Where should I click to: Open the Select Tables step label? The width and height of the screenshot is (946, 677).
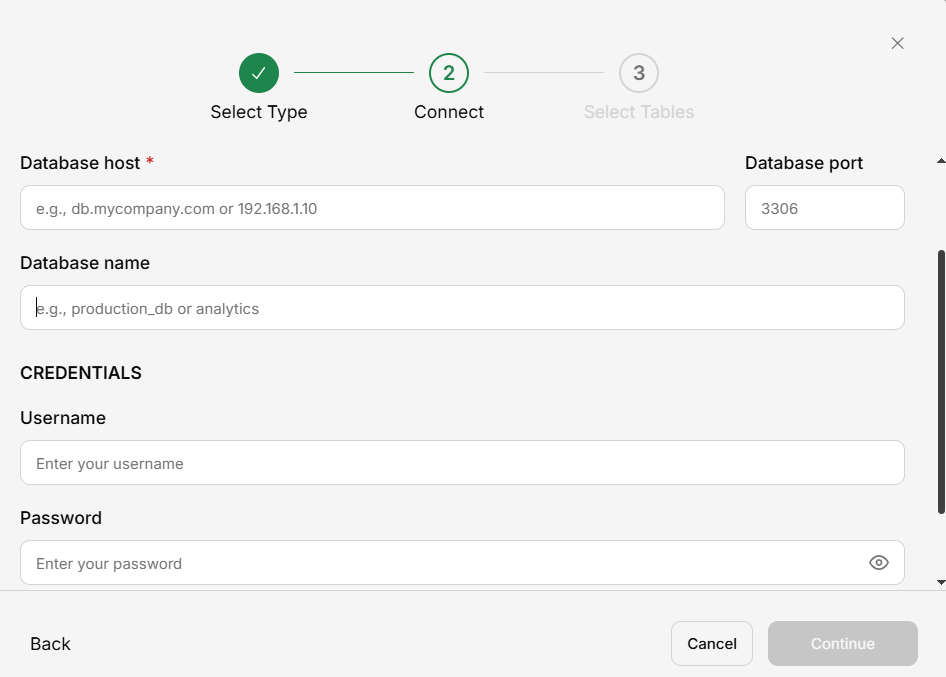(x=639, y=112)
